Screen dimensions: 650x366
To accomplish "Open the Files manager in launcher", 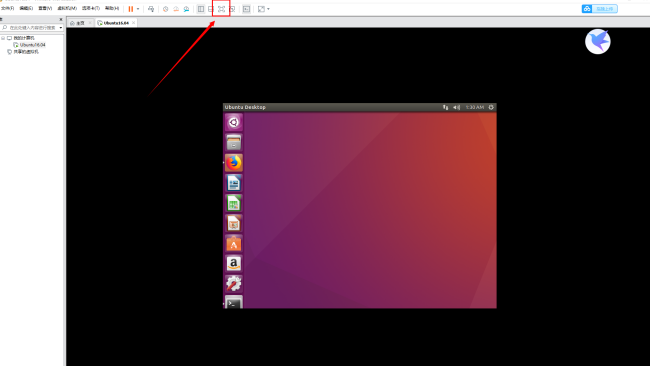I will point(234,143).
